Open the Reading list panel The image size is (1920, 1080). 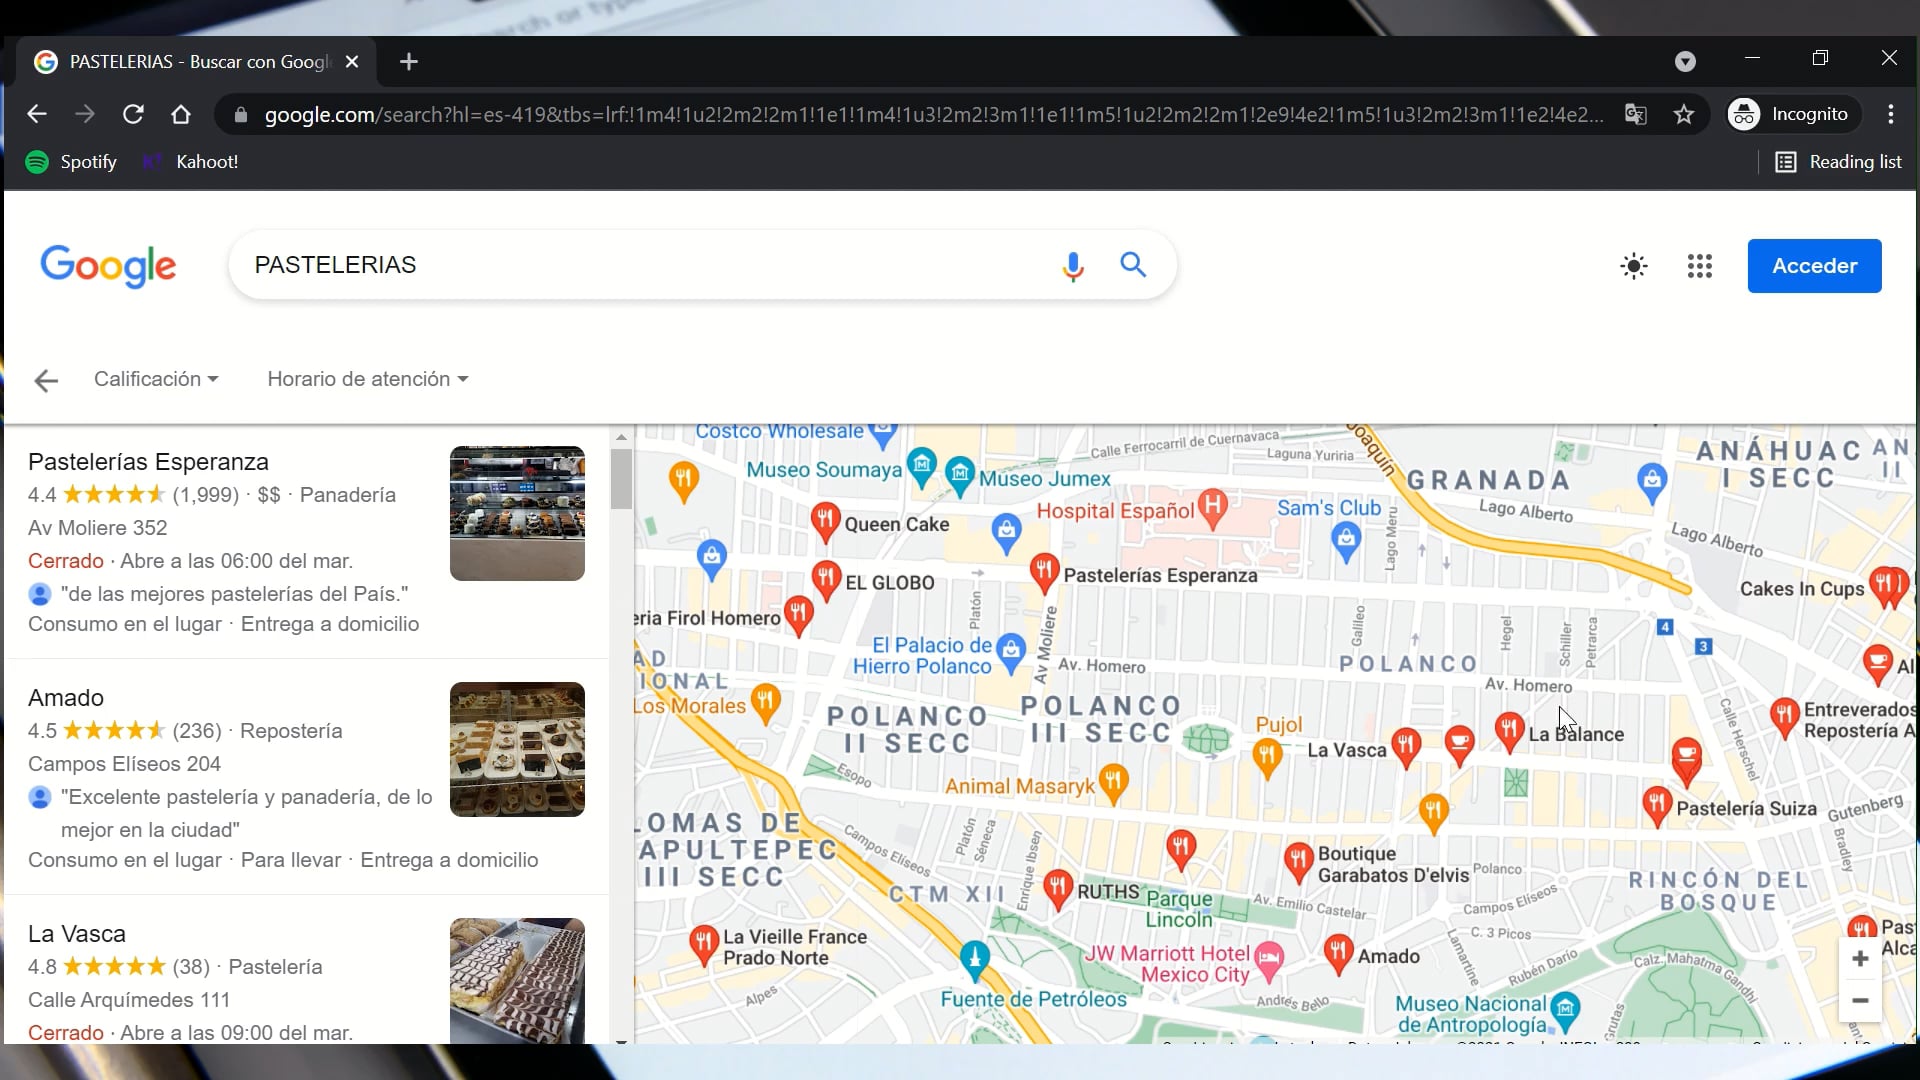pos(1838,162)
